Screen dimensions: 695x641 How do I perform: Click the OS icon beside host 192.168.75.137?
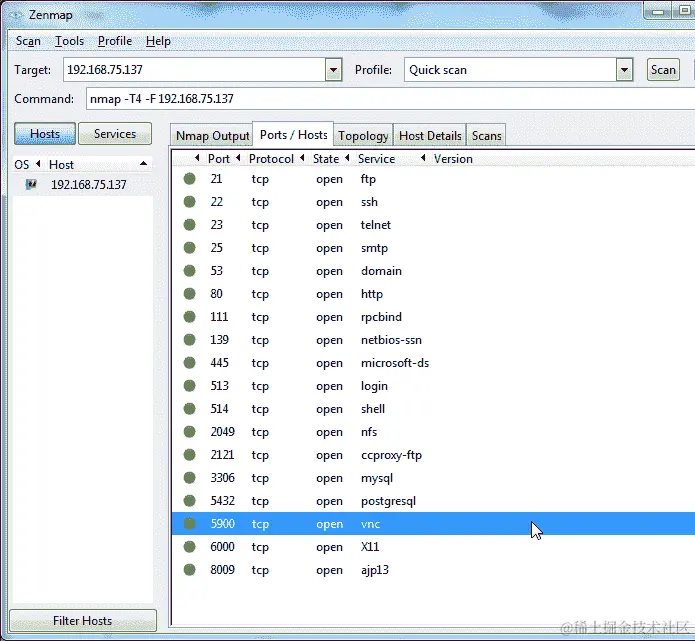tap(31, 184)
